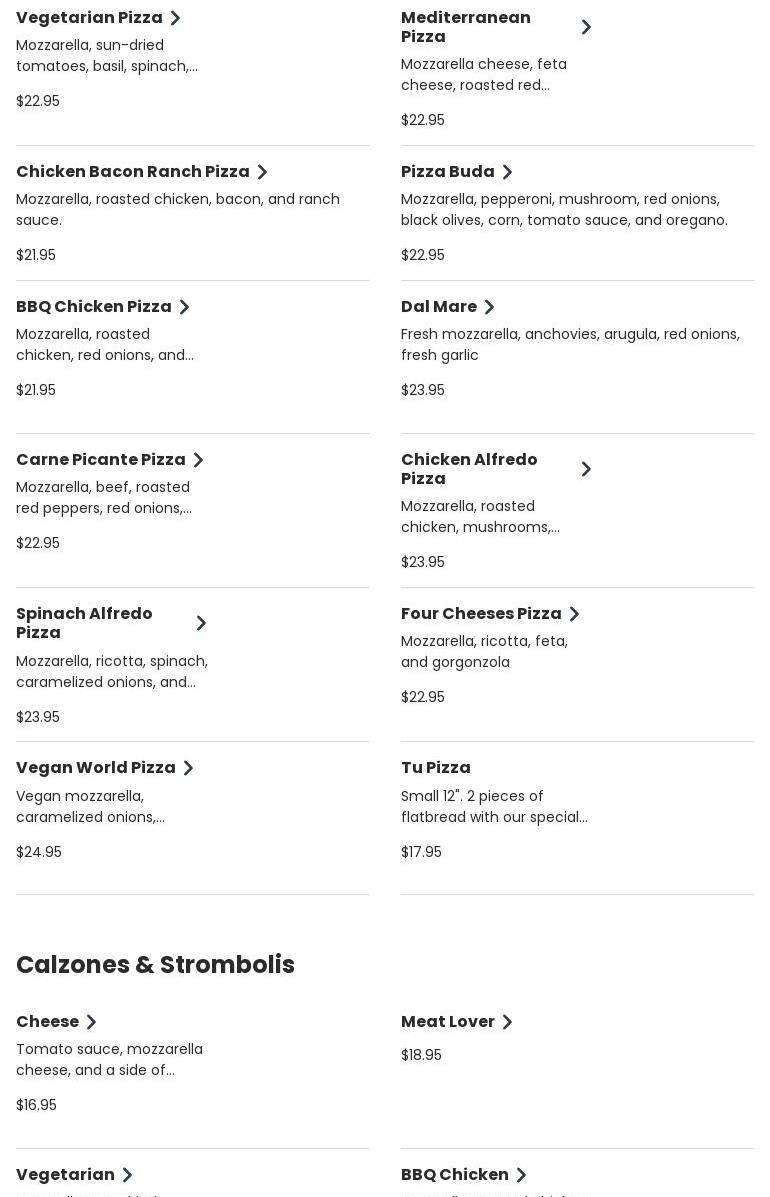Click the chevron next to BBQ Chicken Pizza
The image size is (770, 1197).
click(x=184, y=307)
